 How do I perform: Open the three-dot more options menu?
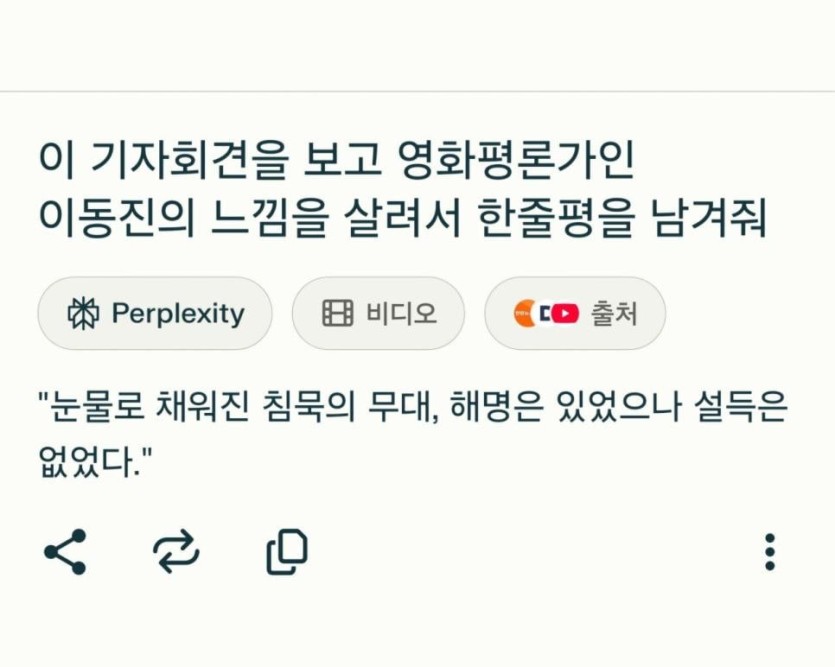coord(769,552)
